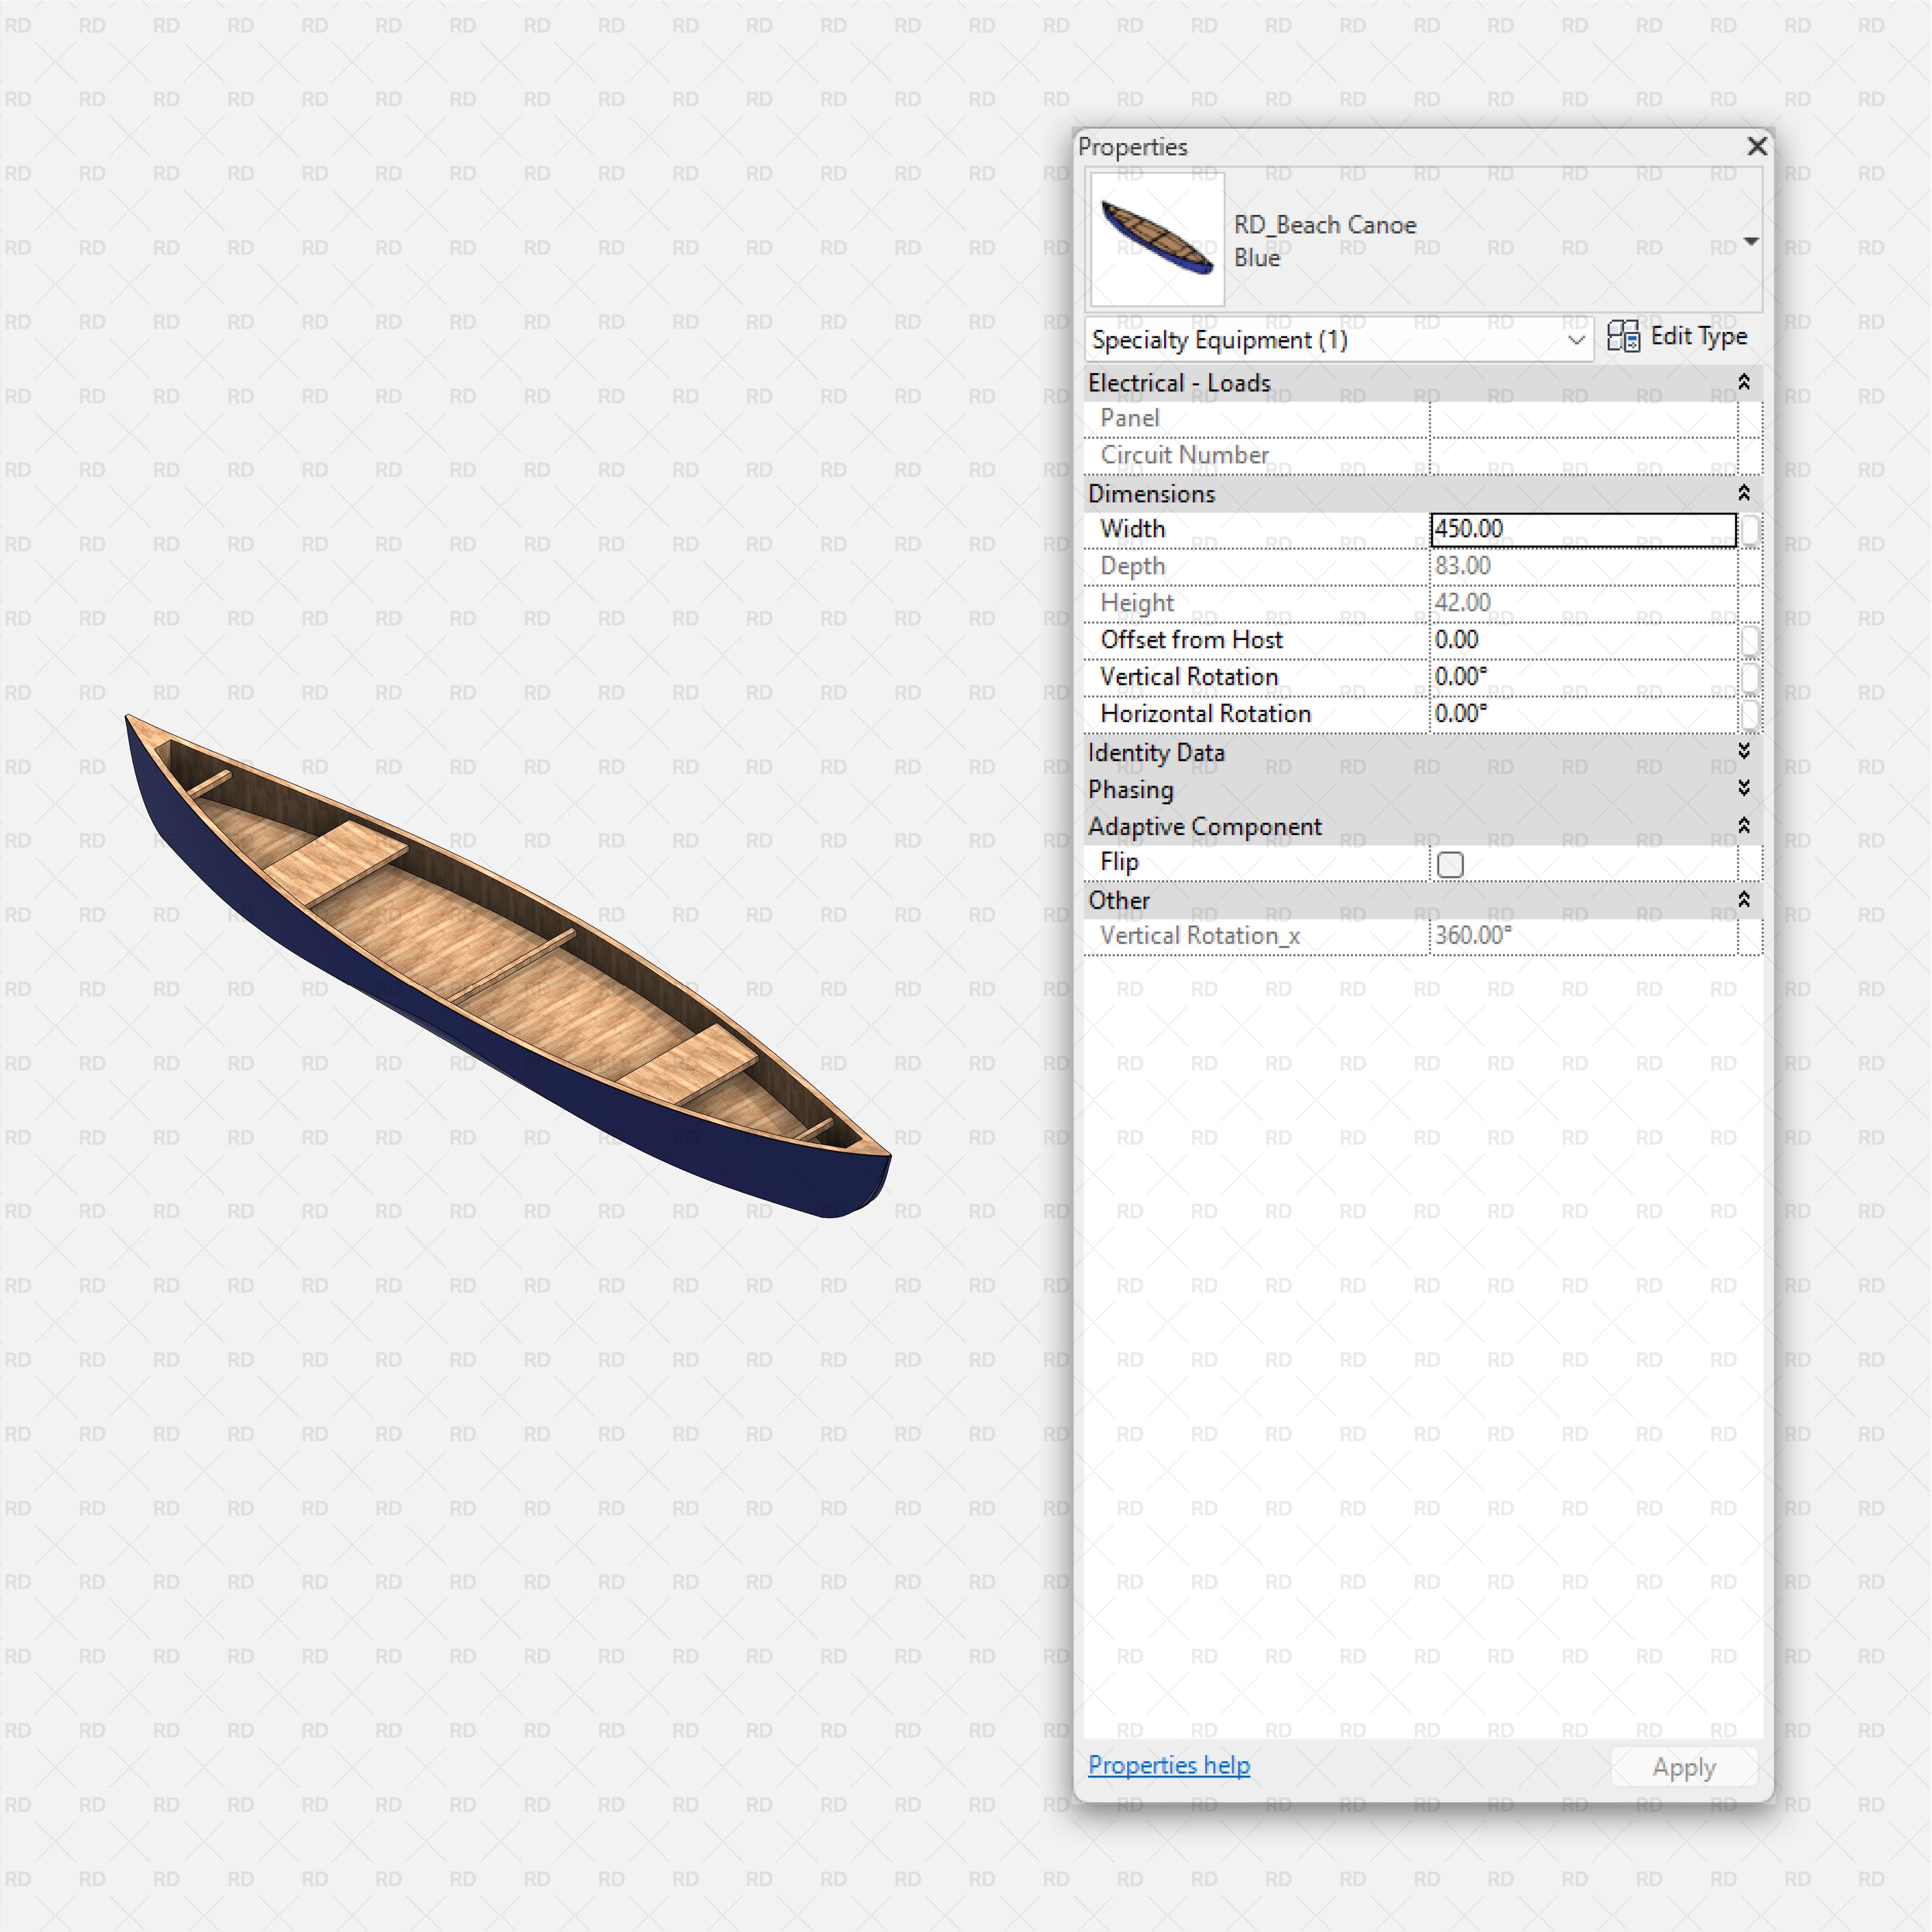Collapse the Adaptive Component section
The image size is (1932, 1932).
point(1743,826)
